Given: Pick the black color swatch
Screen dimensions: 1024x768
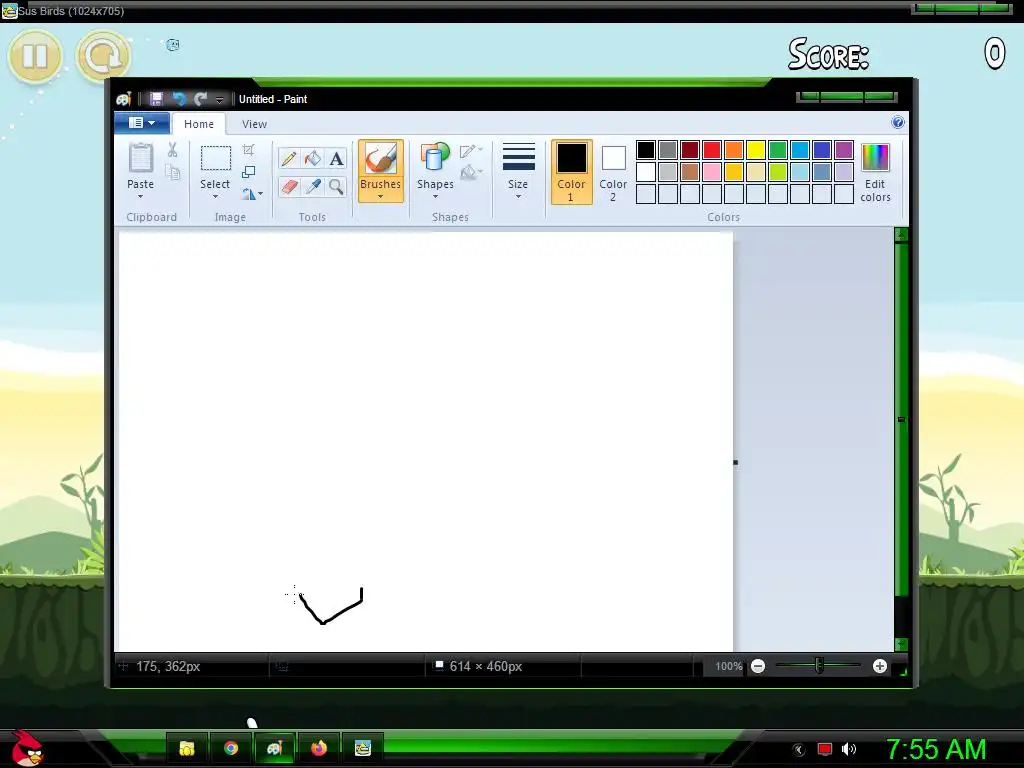Looking at the screenshot, I should click(x=646, y=150).
